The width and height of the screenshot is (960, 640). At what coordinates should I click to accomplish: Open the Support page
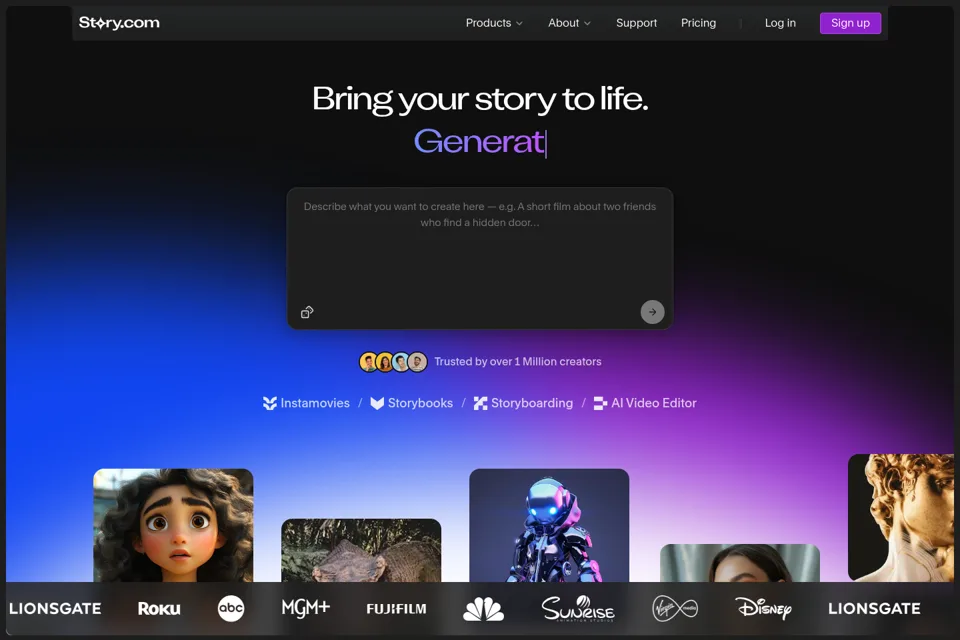click(636, 23)
